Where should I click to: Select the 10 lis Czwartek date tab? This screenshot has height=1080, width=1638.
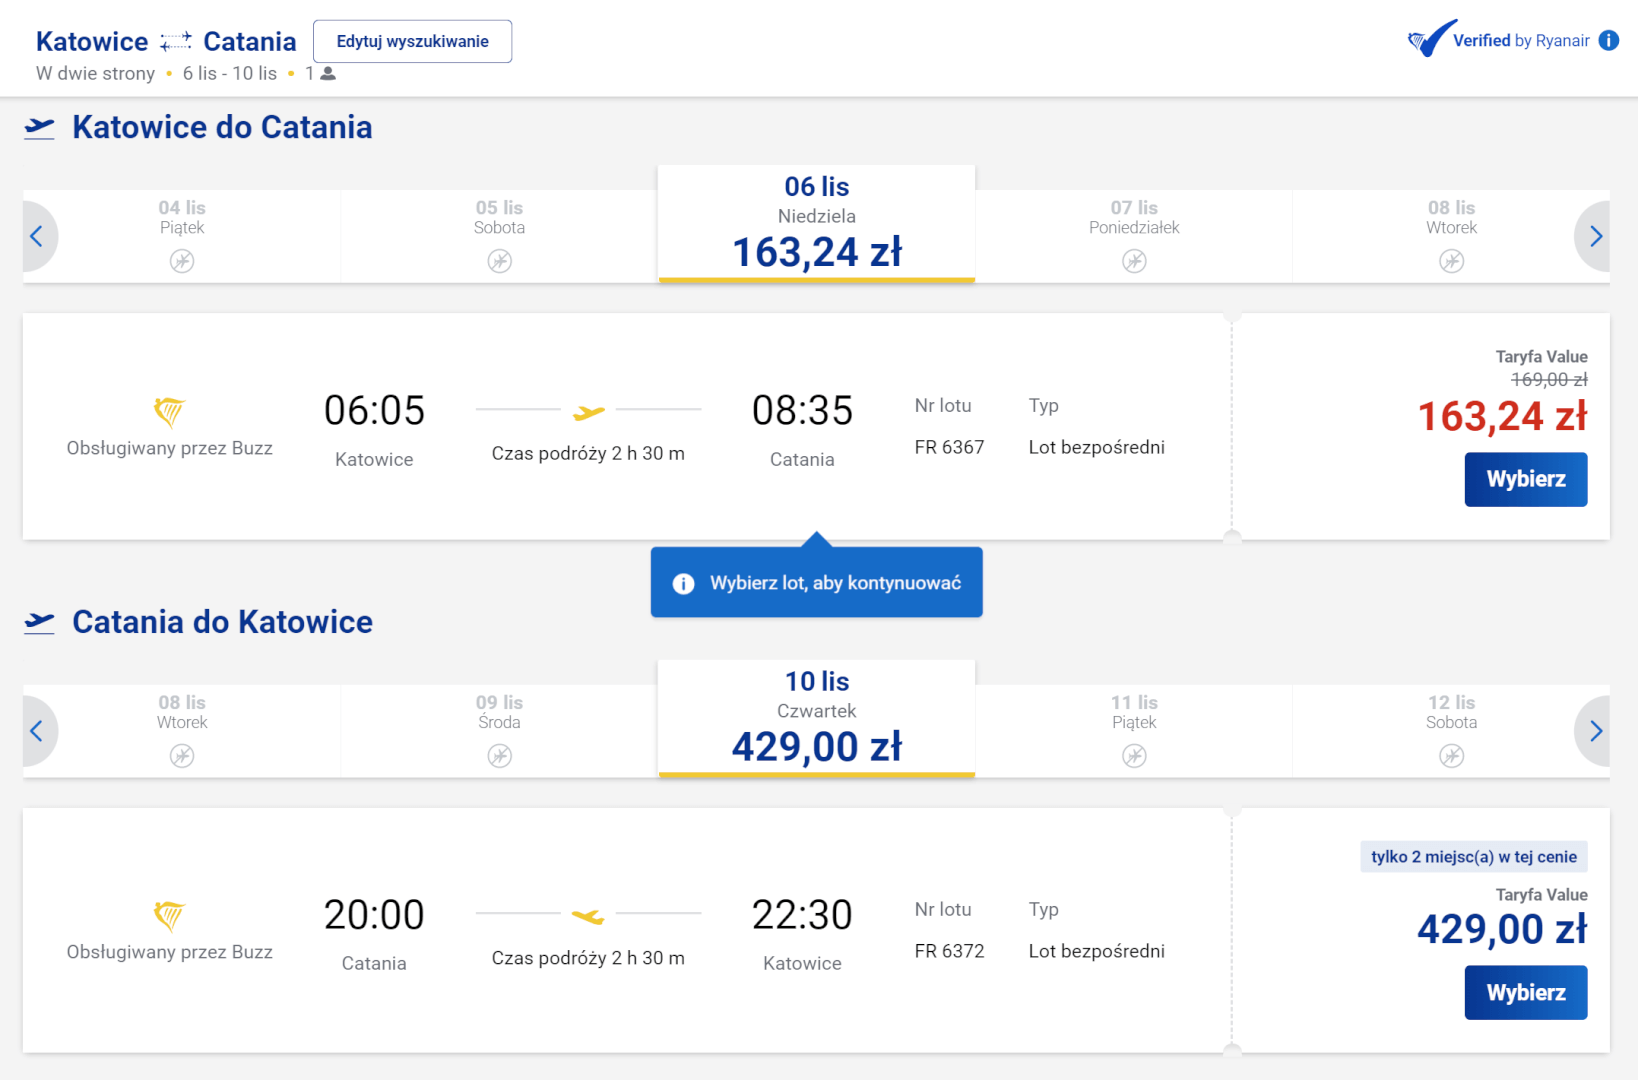click(816, 719)
